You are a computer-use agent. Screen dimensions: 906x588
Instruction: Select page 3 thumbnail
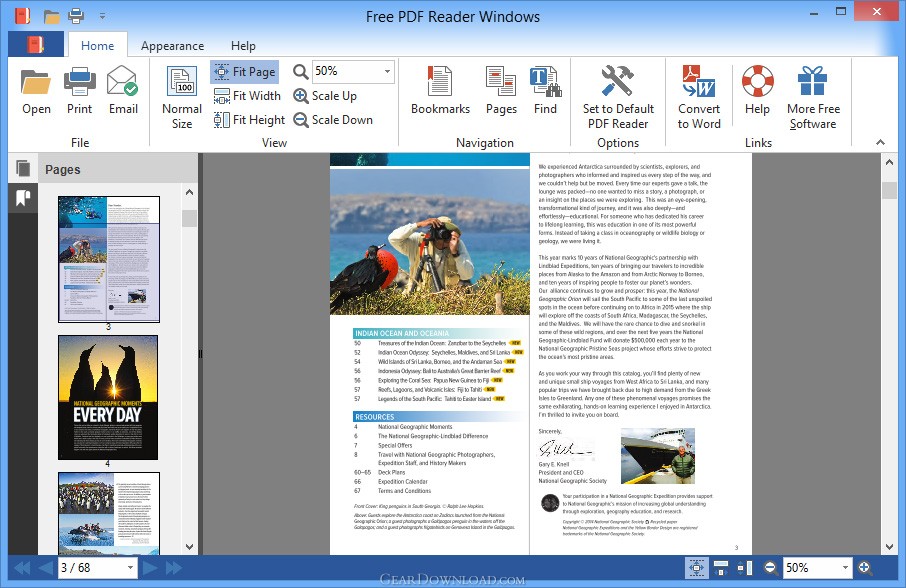point(109,259)
